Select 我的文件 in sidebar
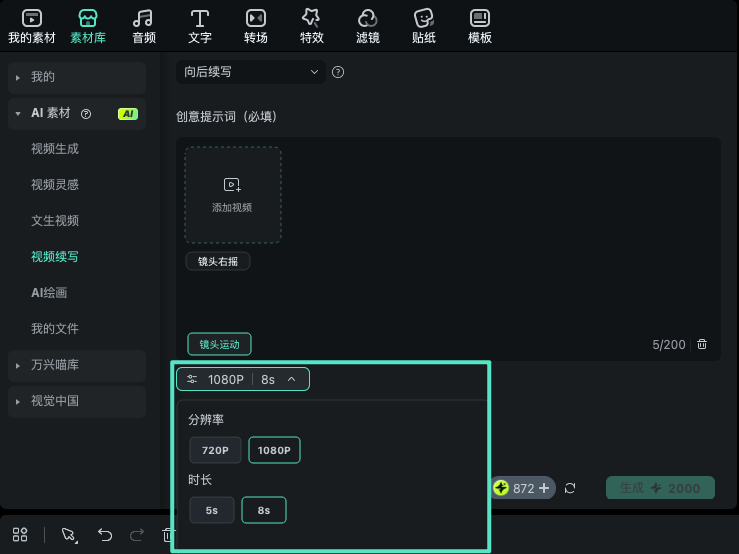The width and height of the screenshot is (739, 554). tap(55, 329)
